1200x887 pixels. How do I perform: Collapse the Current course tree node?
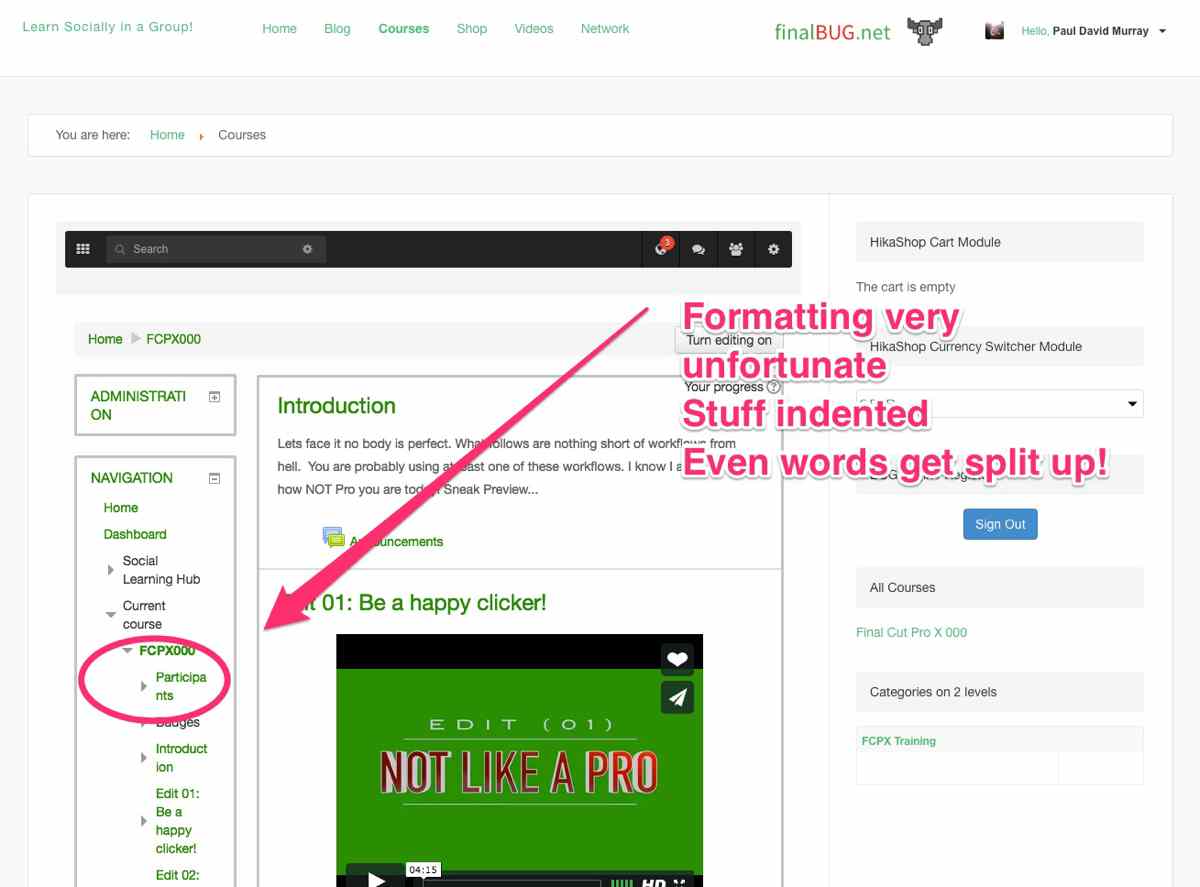(x=110, y=615)
